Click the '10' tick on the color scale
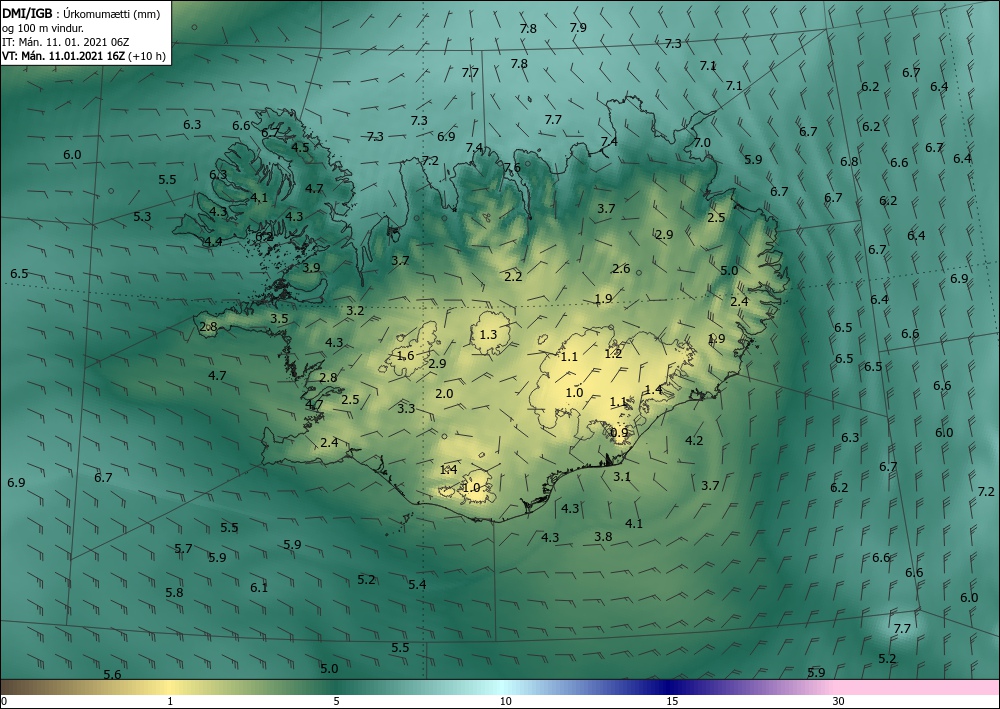Viewport: 1000px width, 709px height. [505, 701]
